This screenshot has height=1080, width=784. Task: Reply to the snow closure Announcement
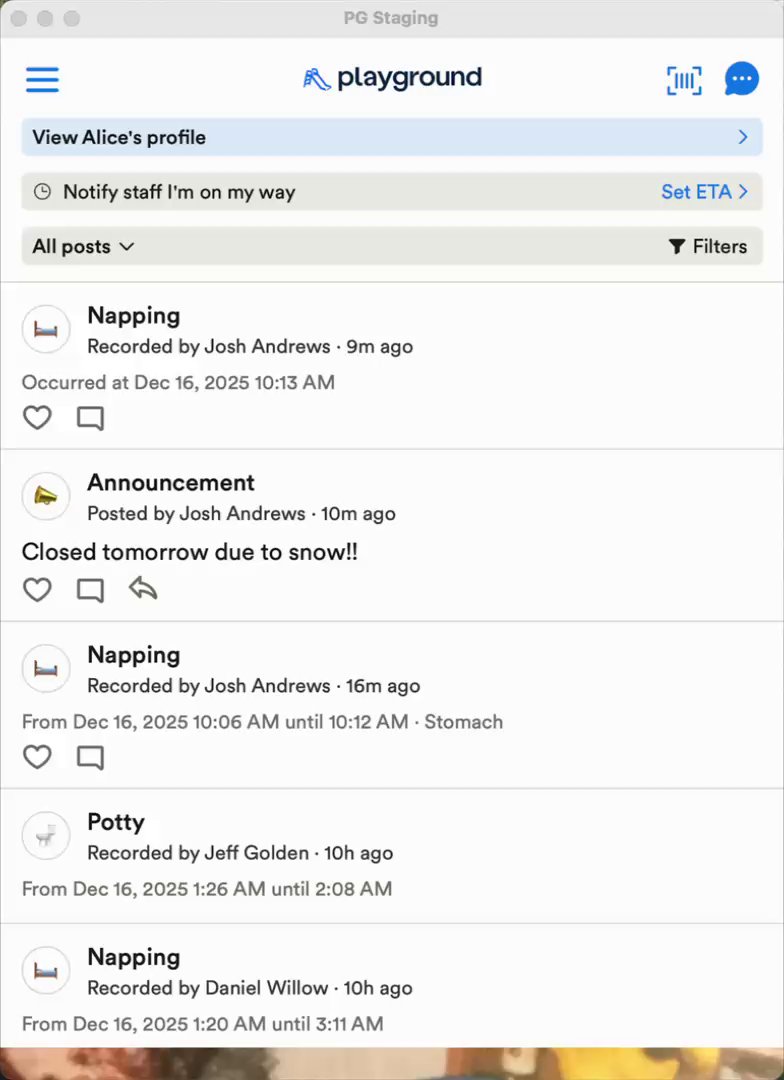143,589
